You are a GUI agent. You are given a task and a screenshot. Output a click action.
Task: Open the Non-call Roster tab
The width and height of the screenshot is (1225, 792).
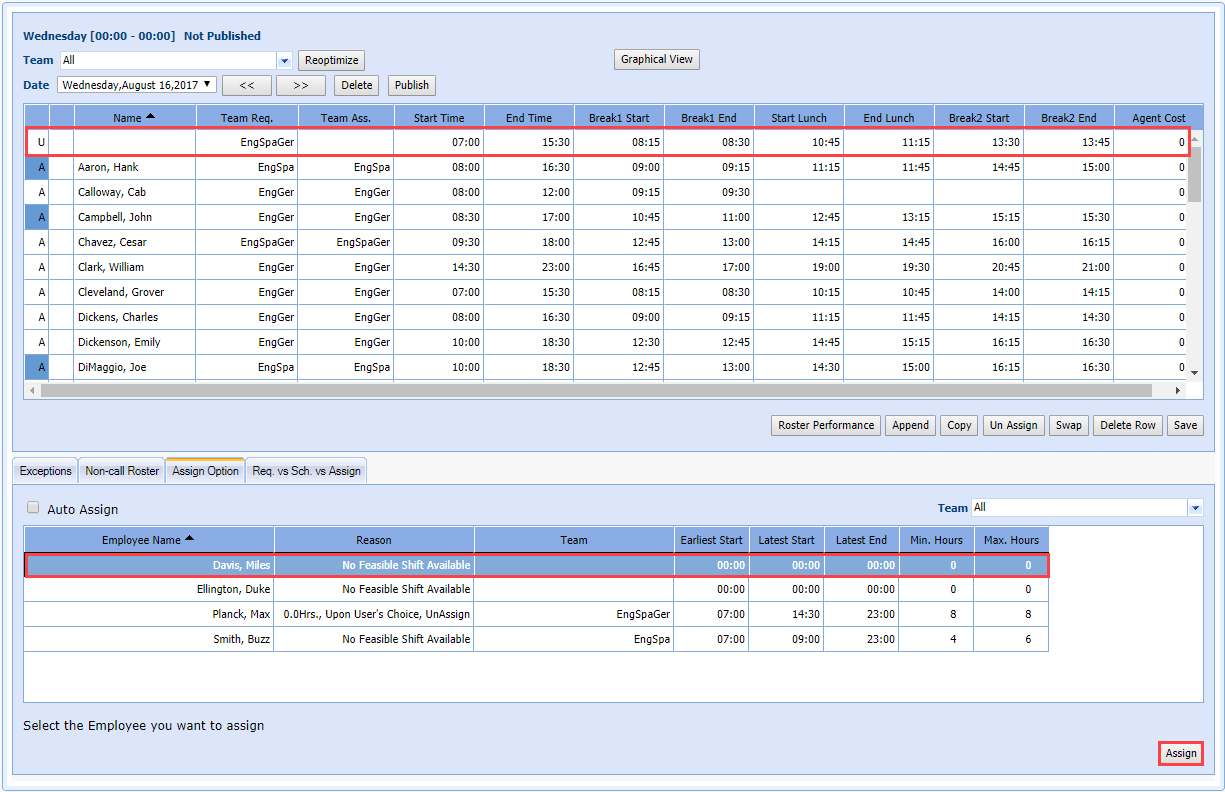pyautogui.click(x=122, y=471)
